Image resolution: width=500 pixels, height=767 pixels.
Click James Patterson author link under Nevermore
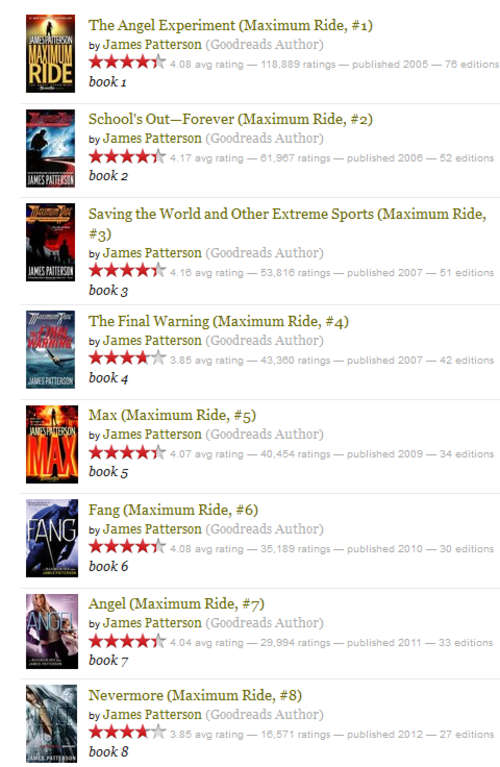coord(152,714)
